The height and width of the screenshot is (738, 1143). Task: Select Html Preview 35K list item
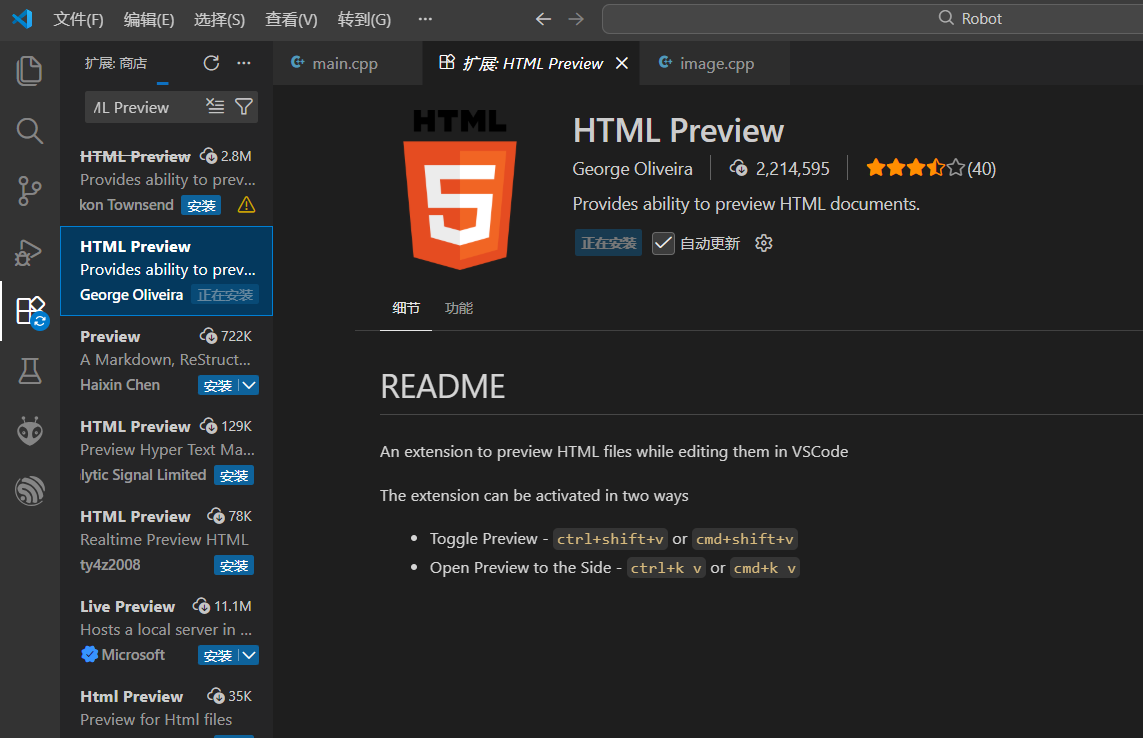click(x=166, y=707)
